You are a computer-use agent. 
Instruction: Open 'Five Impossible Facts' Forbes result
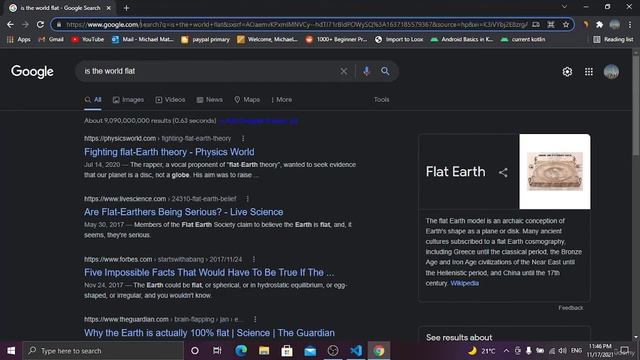(x=209, y=272)
